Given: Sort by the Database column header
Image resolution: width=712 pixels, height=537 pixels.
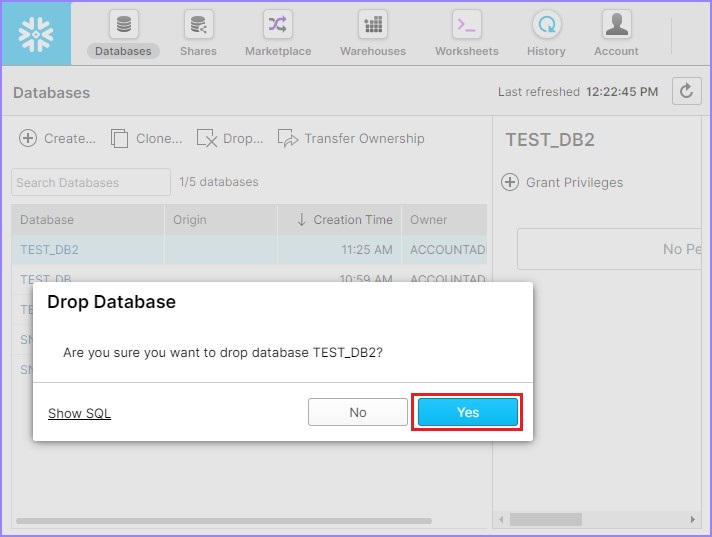Looking at the screenshot, I should [x=88, y=220].
